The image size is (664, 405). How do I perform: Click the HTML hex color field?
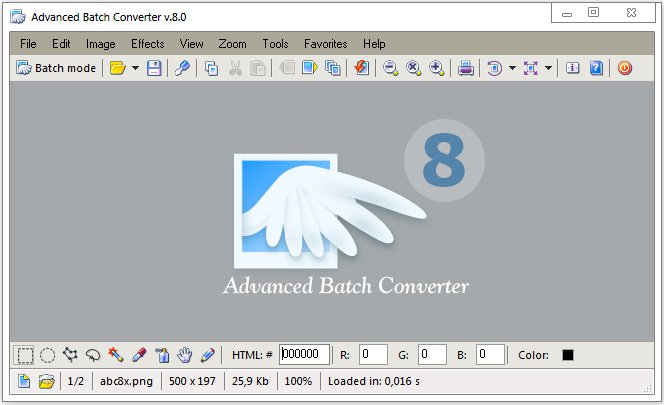coord(304,354)
